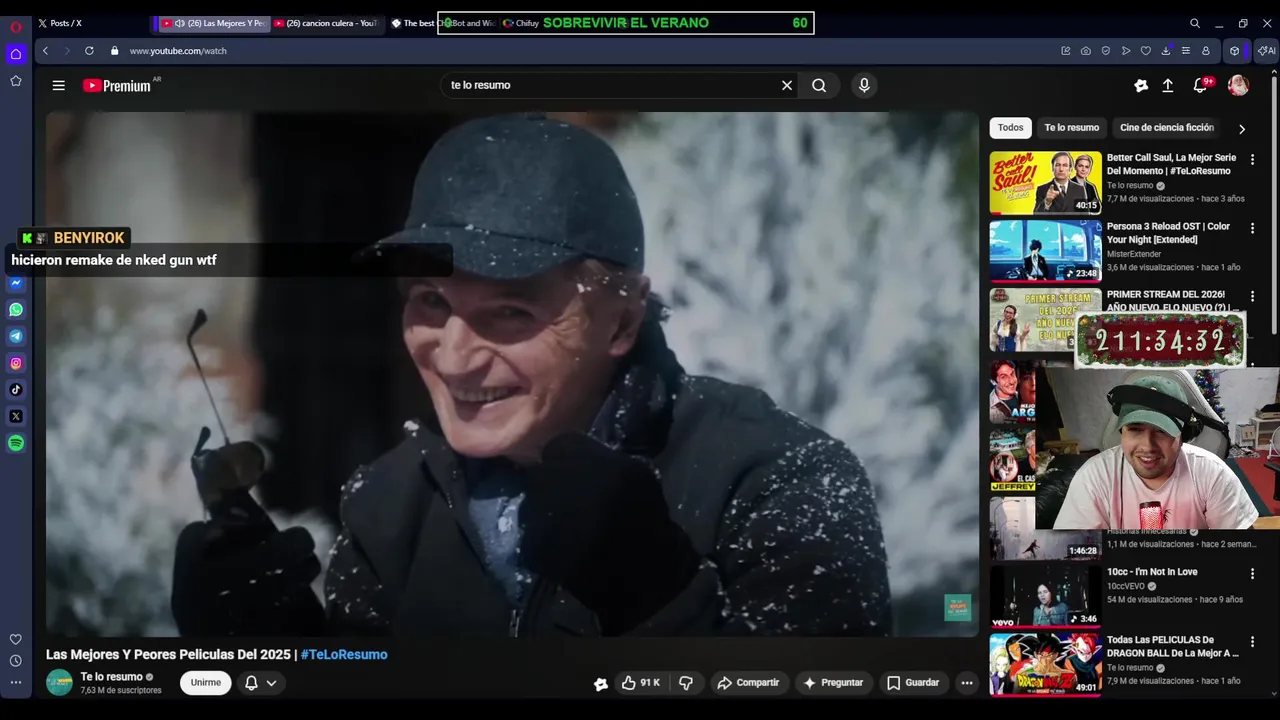Dislike the video
This screenshot has width=1280, height=720.
coord(686,683)
